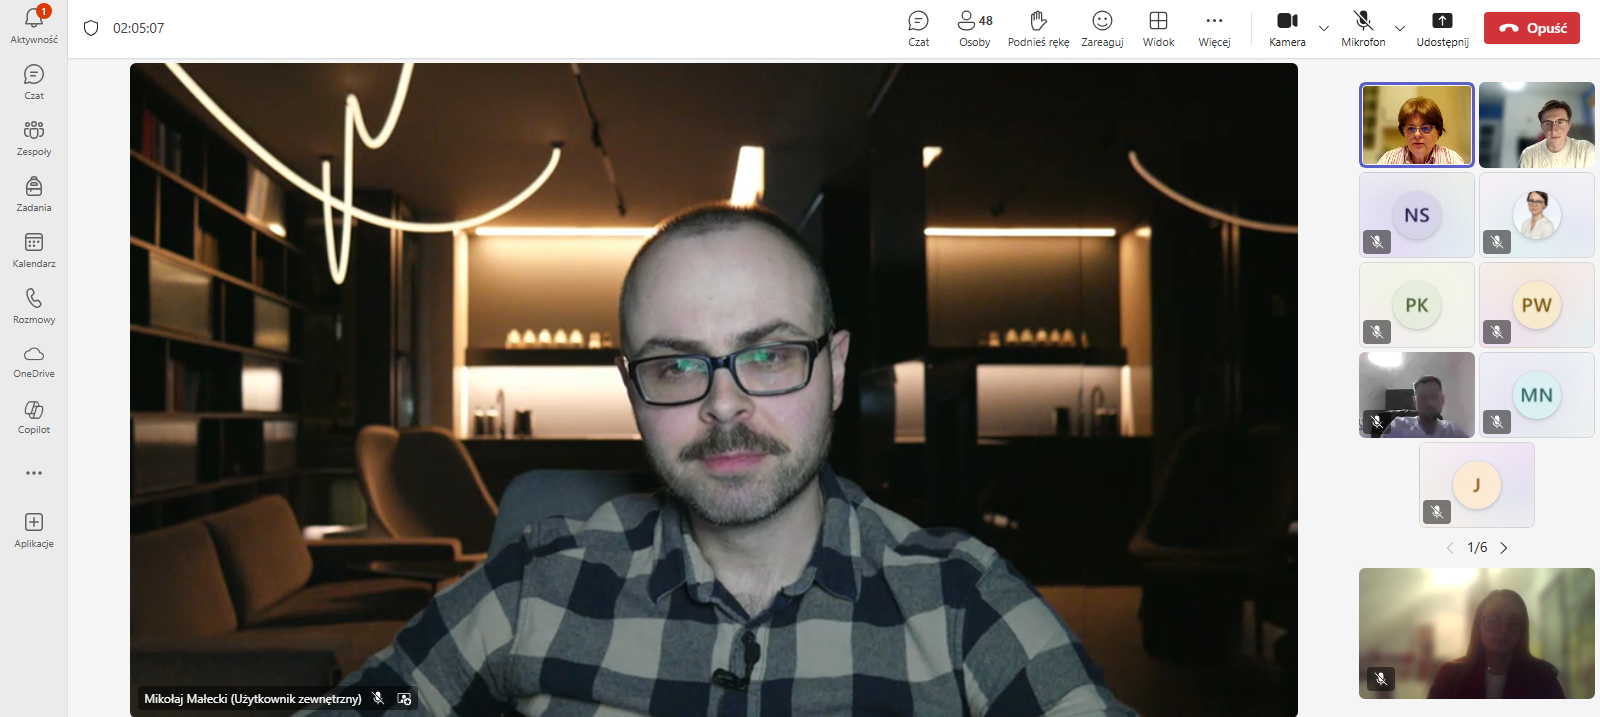Launch Copilot from the sidebar
The height and width of the screenshot is (717, 1600).
pos(34,417)
